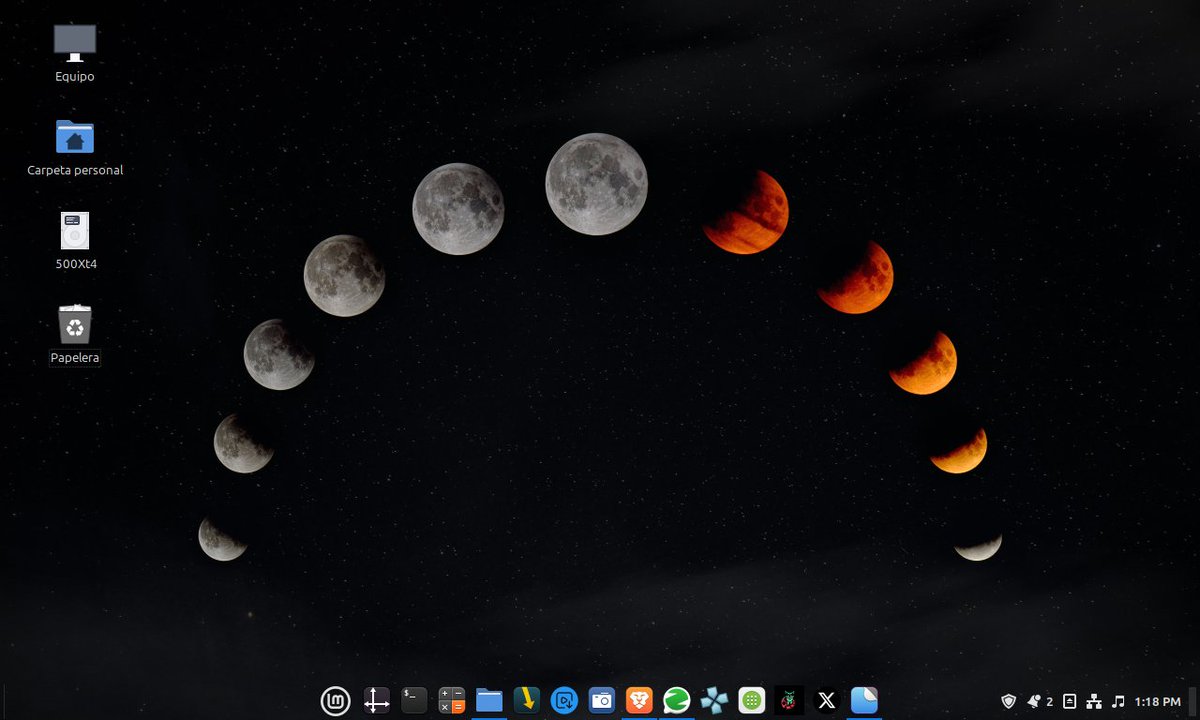Open the green Z browser icon
This screenshot has width=1200, height=720.
click(677, 700)
